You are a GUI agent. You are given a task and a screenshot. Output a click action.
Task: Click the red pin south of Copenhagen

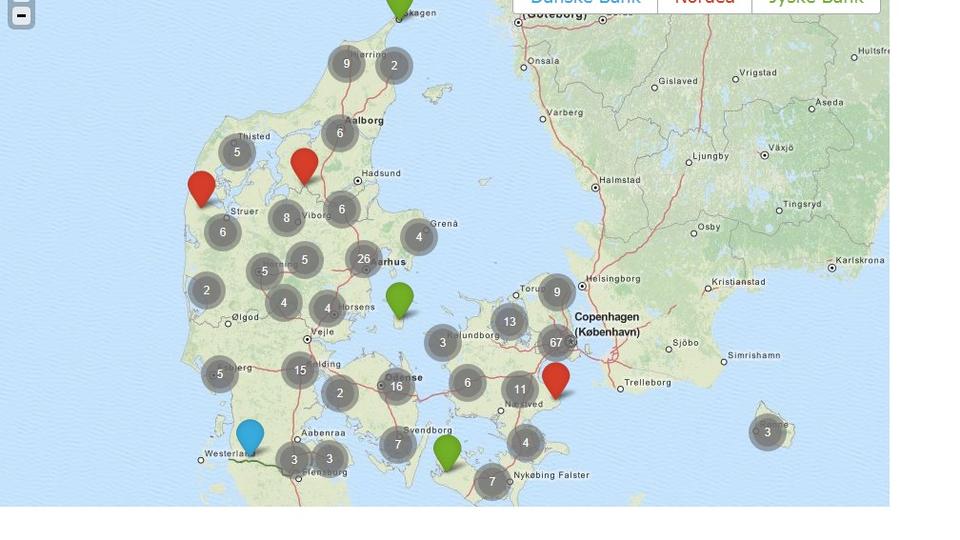[555, 379]
